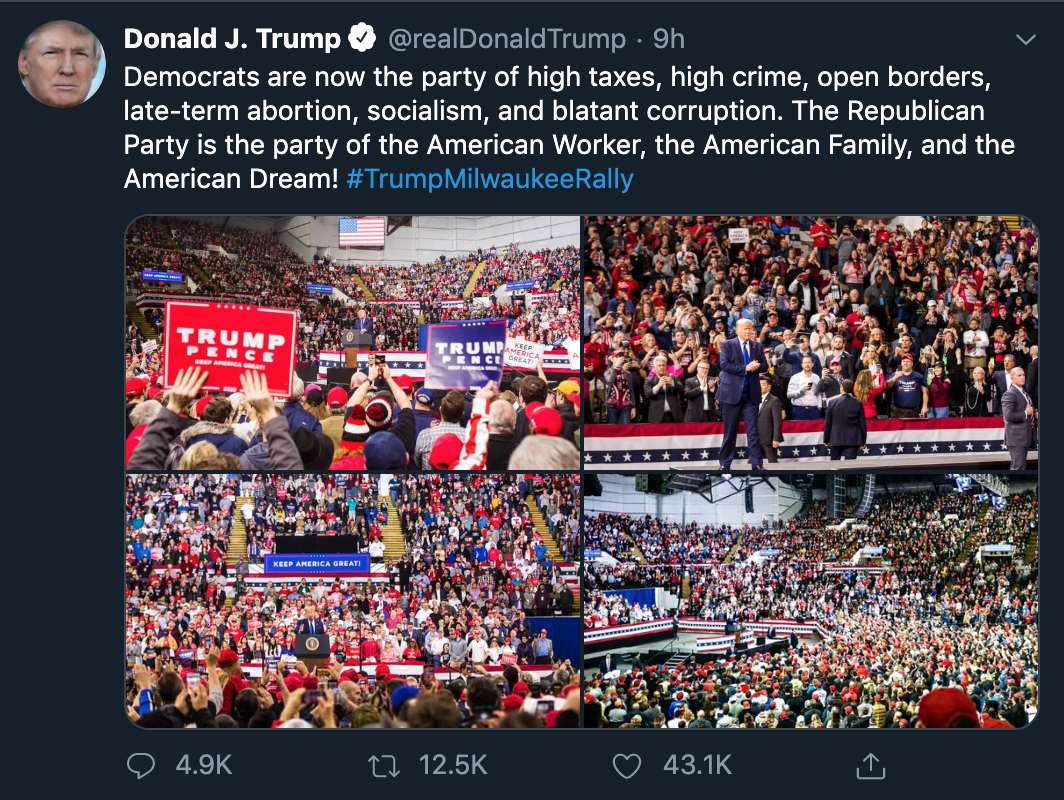1064x800 pixels.
Task: Click the verified badge next to name
Action: [x=362, y=37]
